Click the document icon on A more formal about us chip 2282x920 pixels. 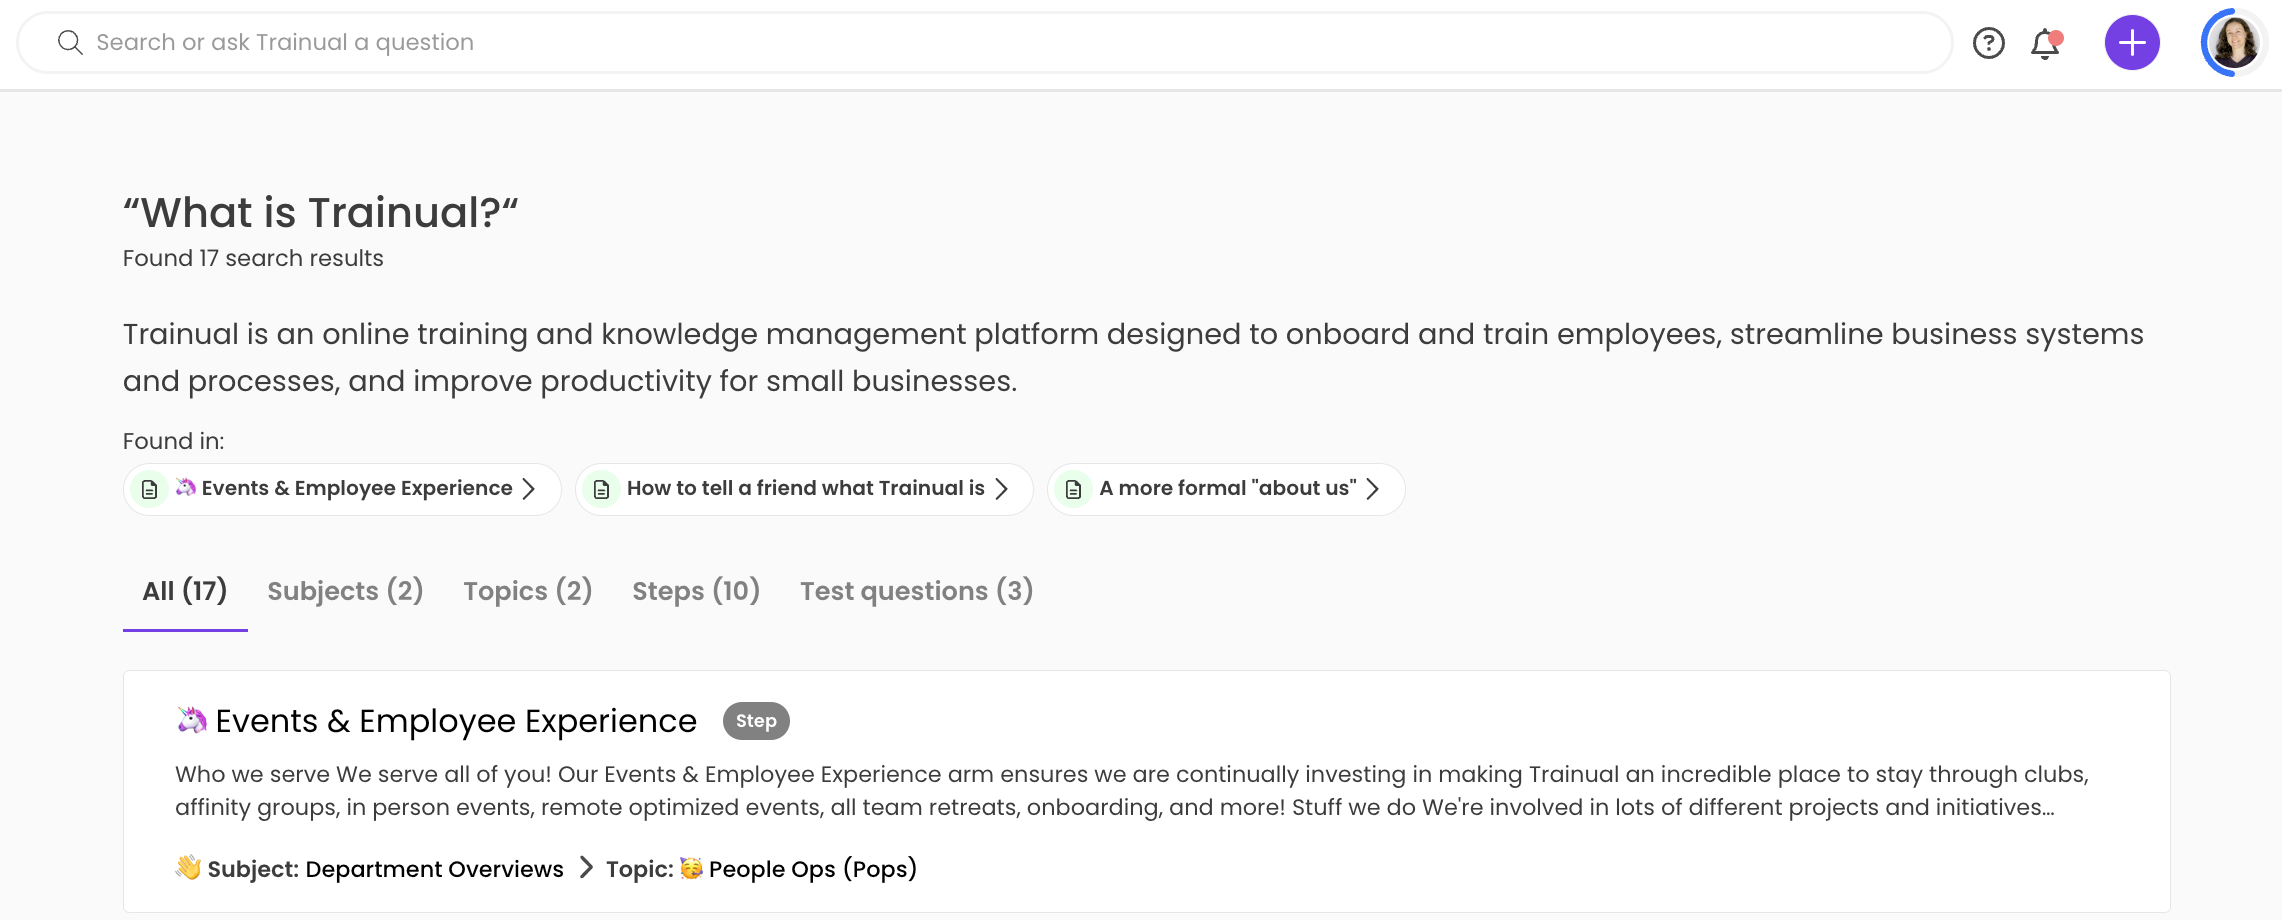click(1073, 489)
